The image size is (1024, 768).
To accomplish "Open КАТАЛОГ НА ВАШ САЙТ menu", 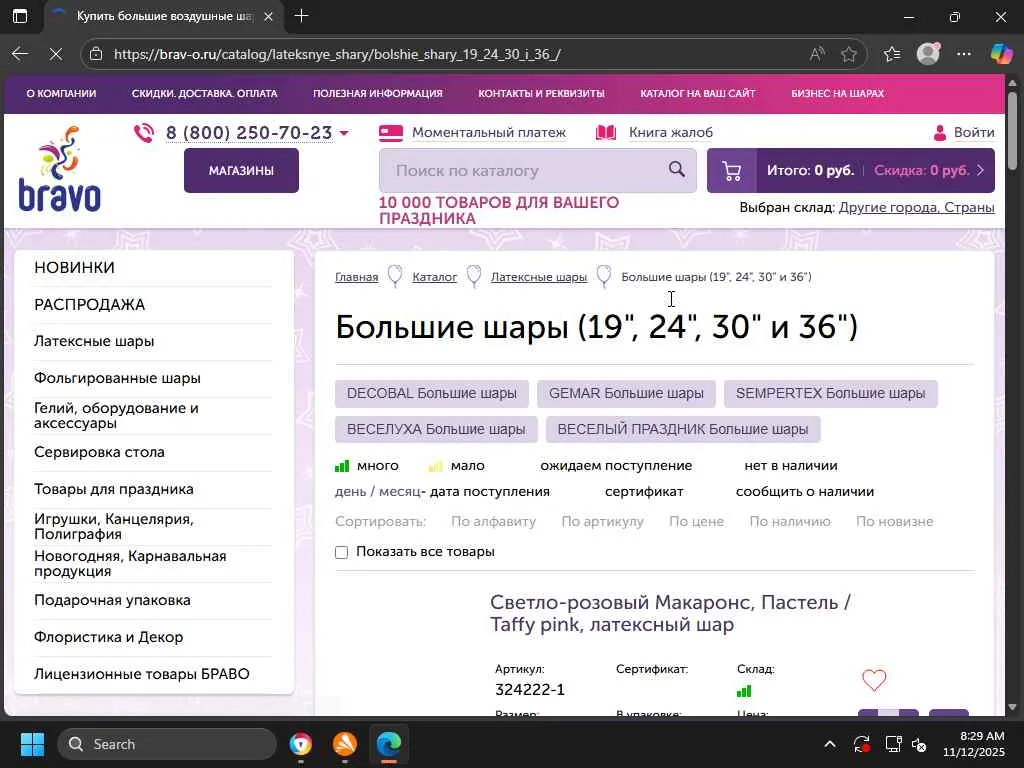I will [697, 93].
